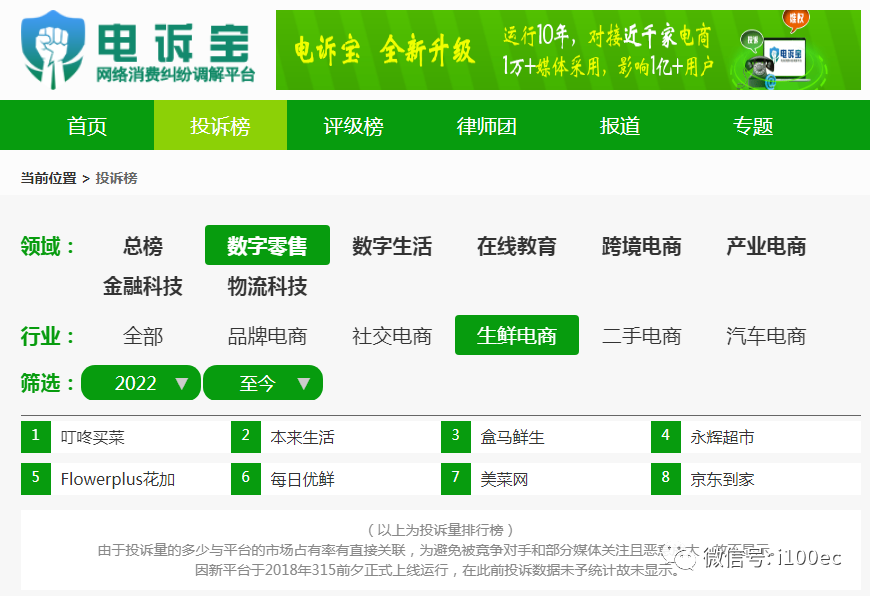The image size is (870, 596).
Task: Select the 投诉榜 nav tab
Action: click(220, 126)
